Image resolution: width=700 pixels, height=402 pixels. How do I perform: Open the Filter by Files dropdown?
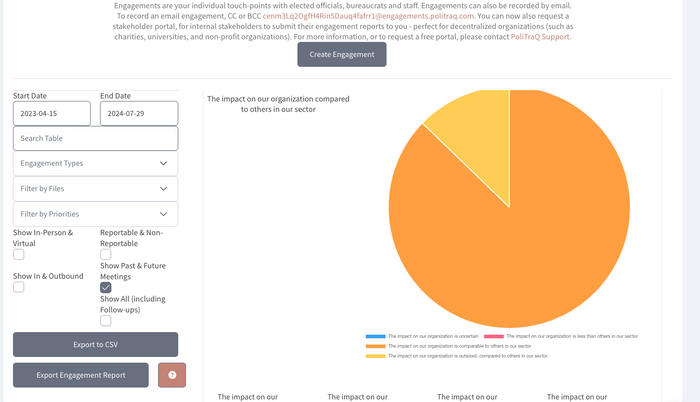point(95,188)
